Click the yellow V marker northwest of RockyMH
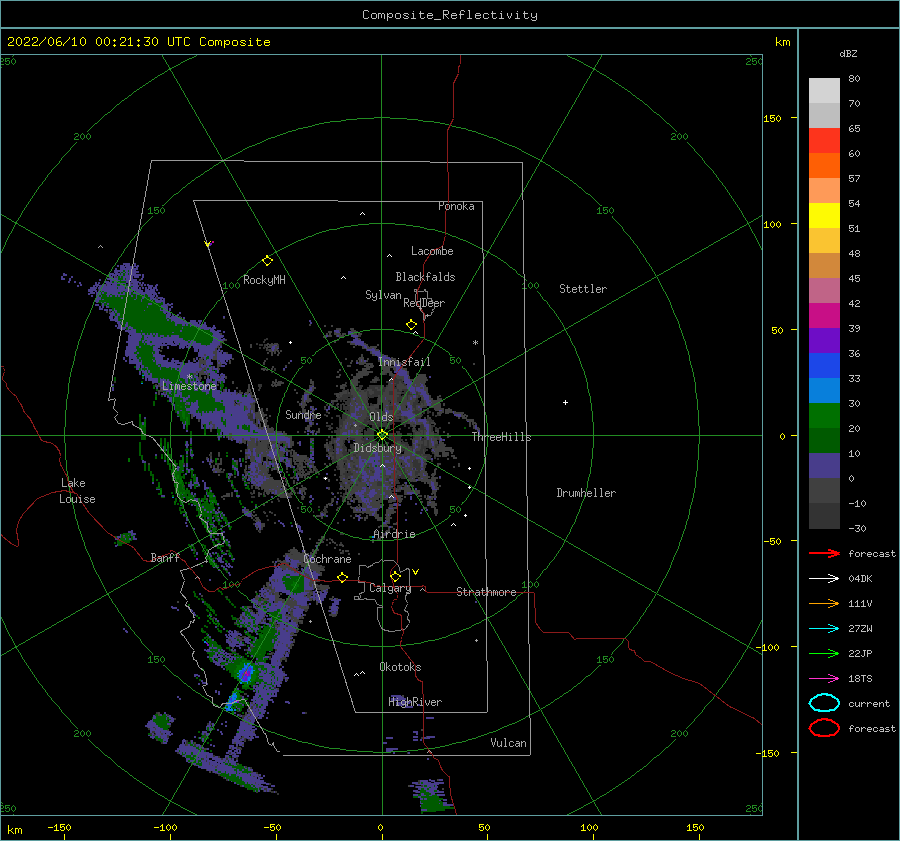Image resolution: width=900 pixels, height=841 pixels. [208, 244]
